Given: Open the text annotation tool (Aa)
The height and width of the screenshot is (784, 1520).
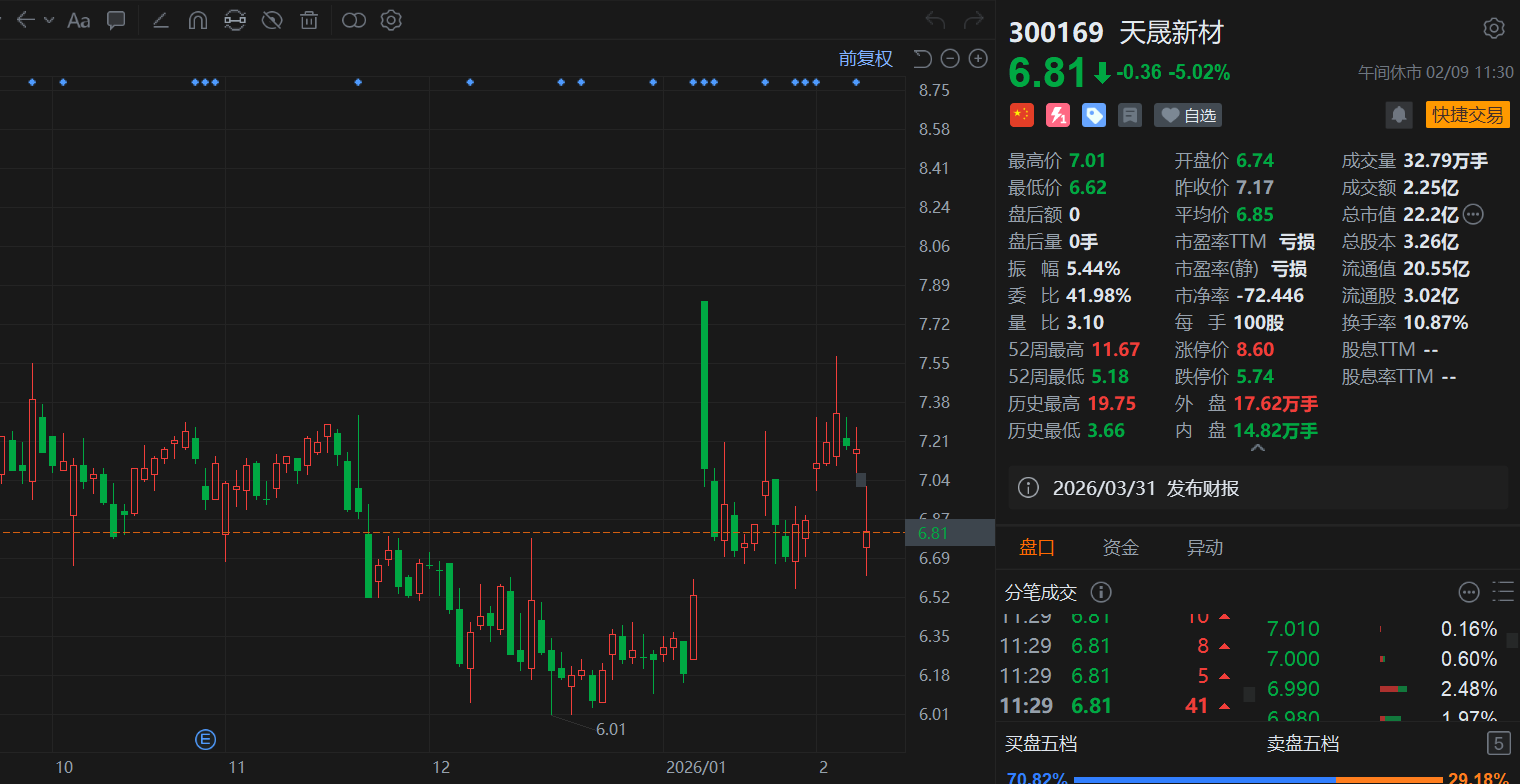Looking at the screenshot, I should point(79,20).
